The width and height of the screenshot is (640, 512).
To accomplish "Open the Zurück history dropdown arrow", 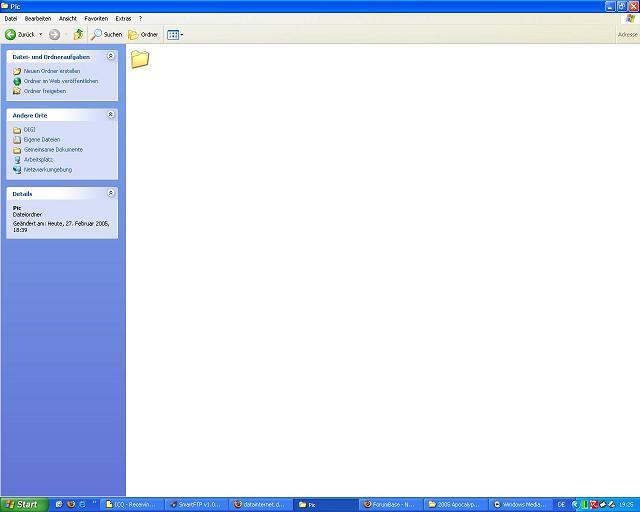I will pos(40,35).
